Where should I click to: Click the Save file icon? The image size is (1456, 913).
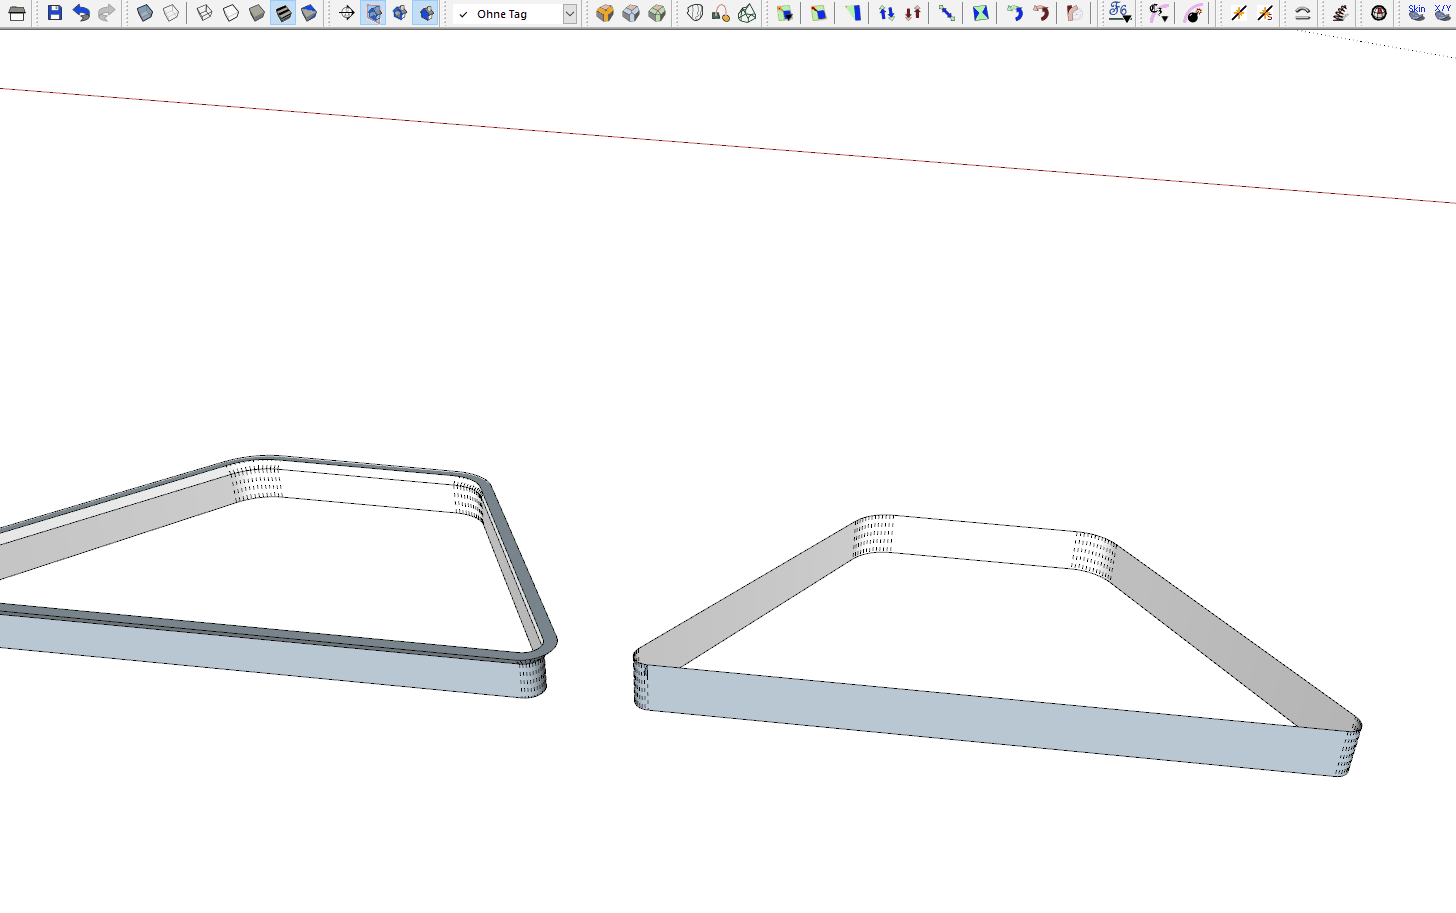tap(55, 13)
